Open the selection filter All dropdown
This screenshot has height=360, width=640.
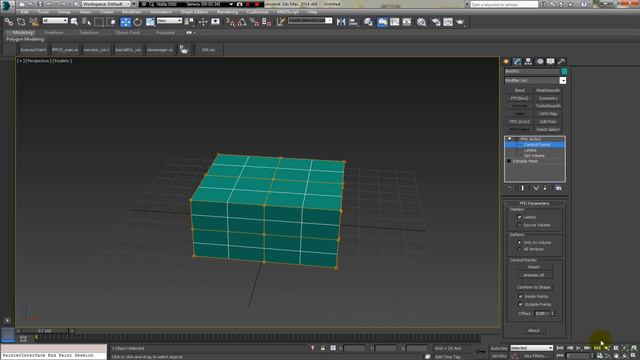55,21
